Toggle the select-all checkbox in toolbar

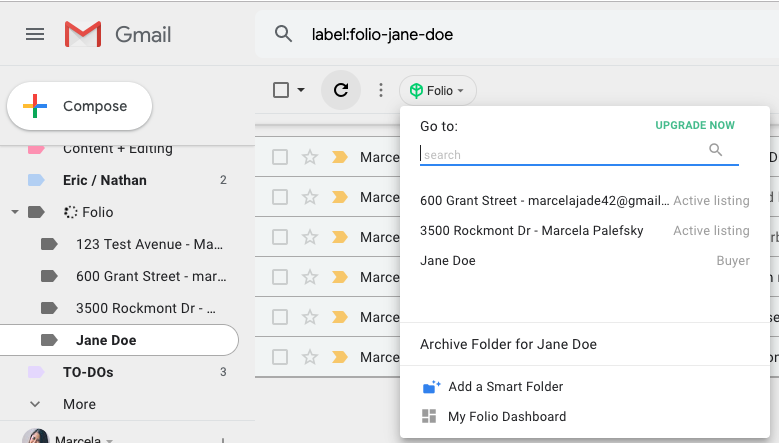281,90
